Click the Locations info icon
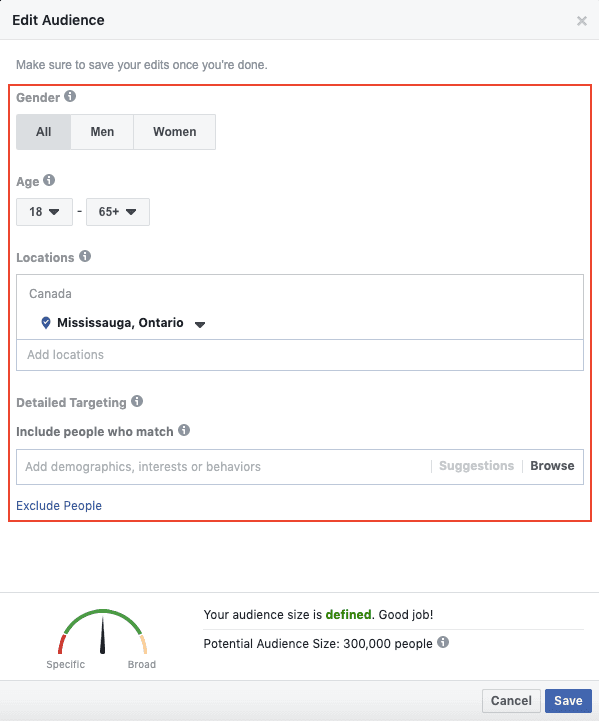599x721 pixels. click(85, 256)
